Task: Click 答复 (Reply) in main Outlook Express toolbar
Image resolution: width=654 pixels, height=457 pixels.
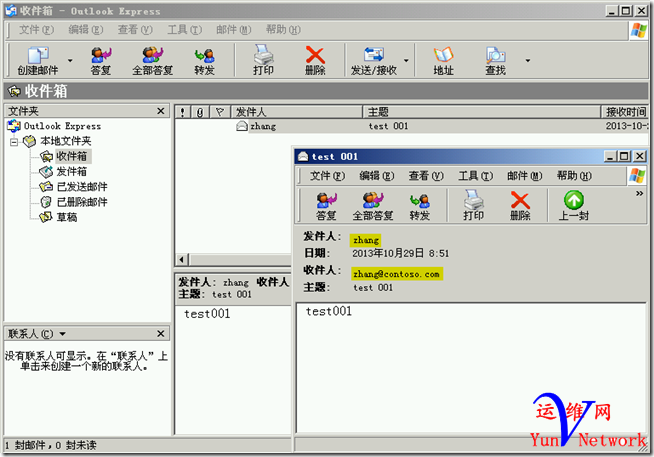Action: coord(101,60)
